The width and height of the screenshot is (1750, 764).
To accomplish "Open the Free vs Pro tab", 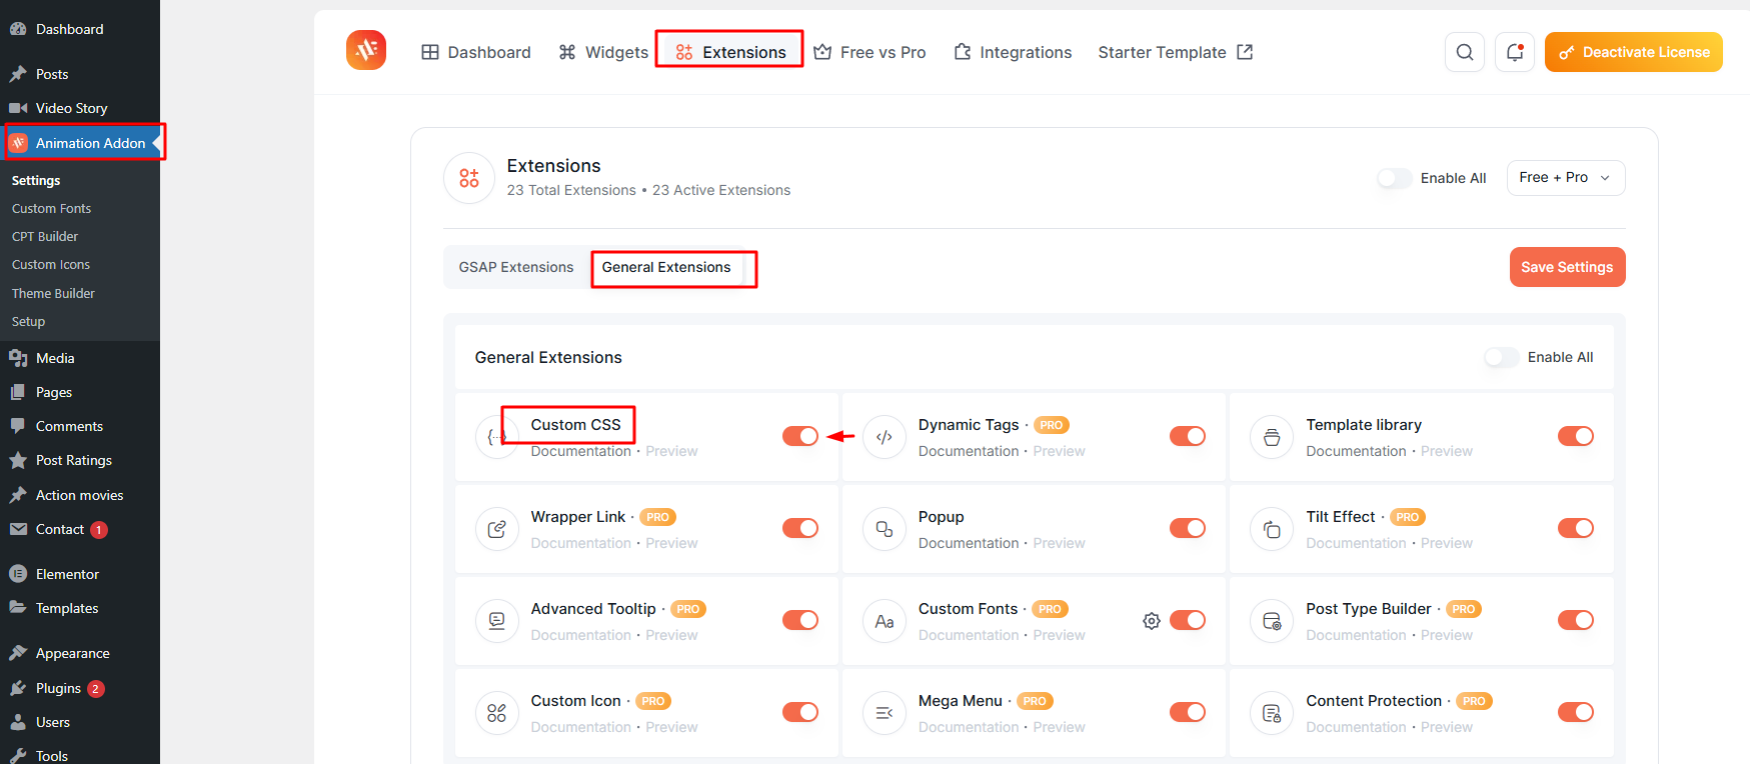I will pyautogui.click(x=870, y=52).
